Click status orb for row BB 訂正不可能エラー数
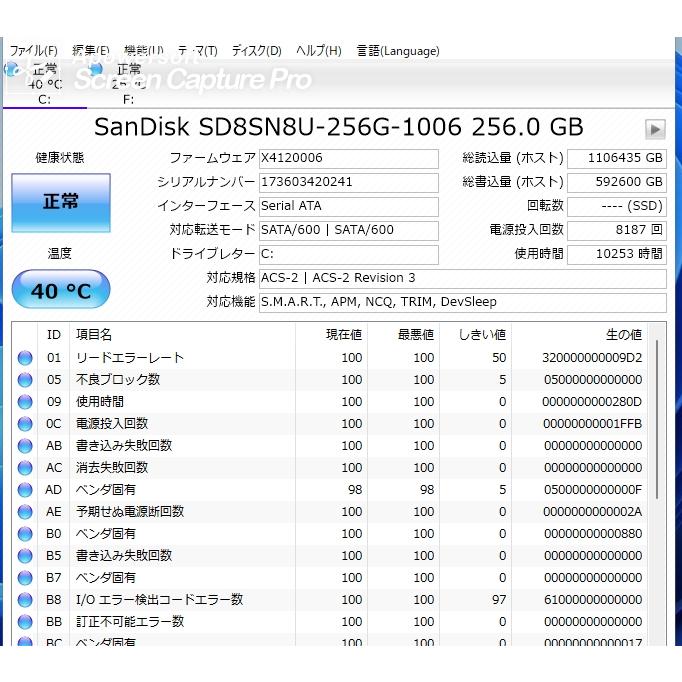The height and width of the screenshot is (682, 682). 25,622
